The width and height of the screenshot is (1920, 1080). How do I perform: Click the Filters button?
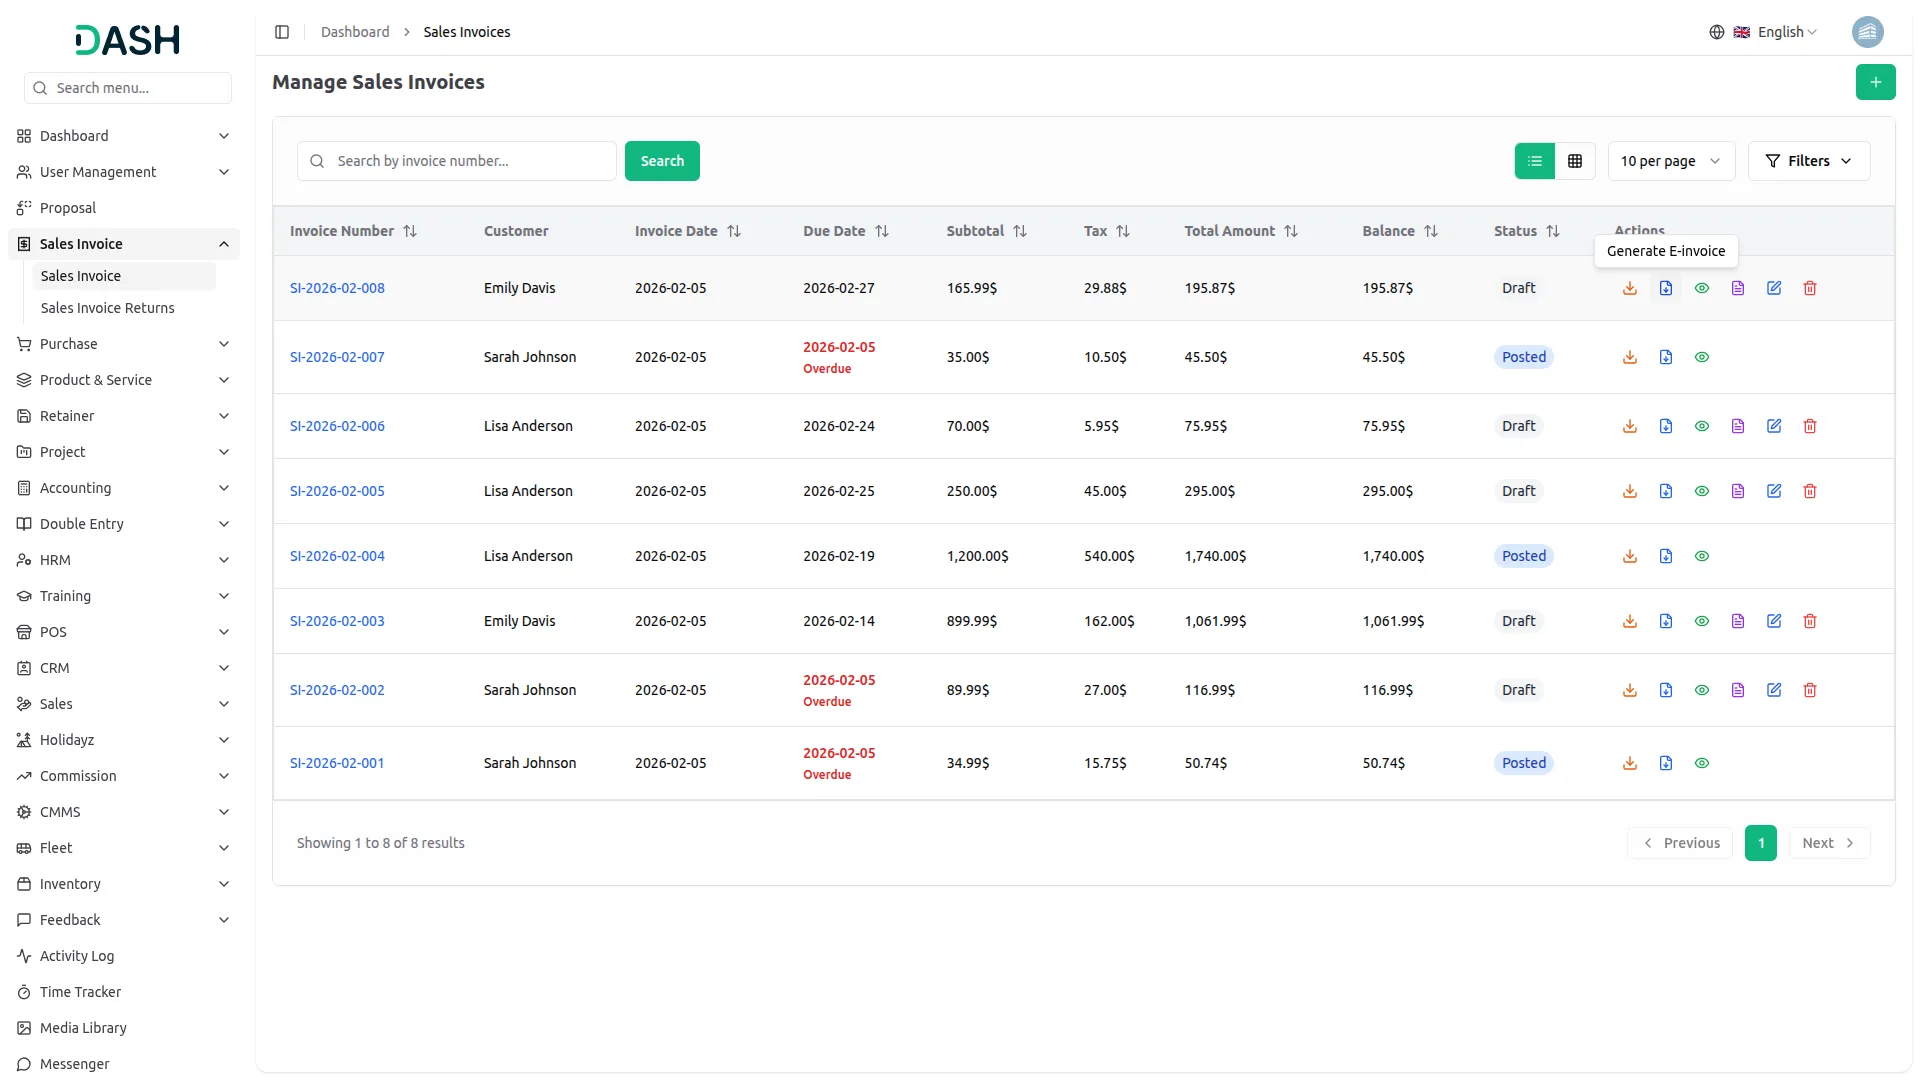pyautogui.click(x=1809, y=161)
